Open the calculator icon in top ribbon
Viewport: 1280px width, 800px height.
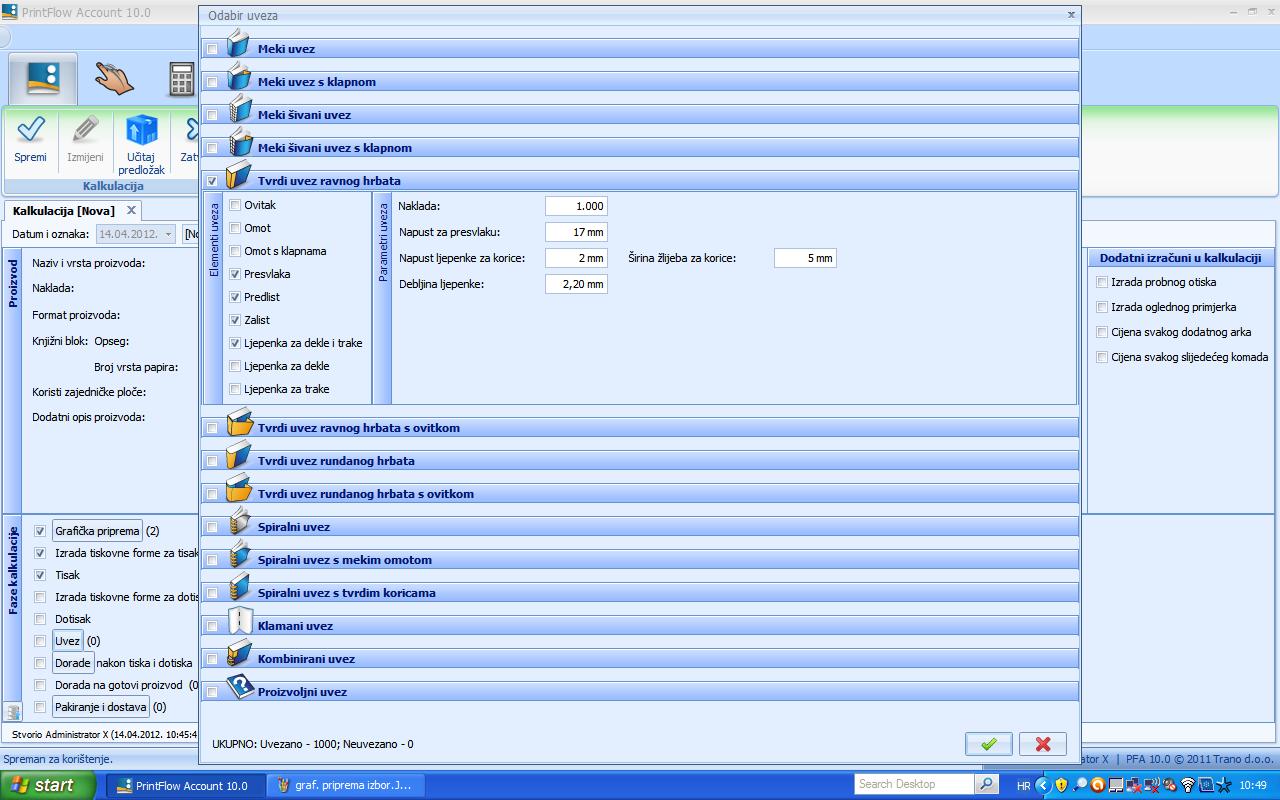tap(181, 78)
